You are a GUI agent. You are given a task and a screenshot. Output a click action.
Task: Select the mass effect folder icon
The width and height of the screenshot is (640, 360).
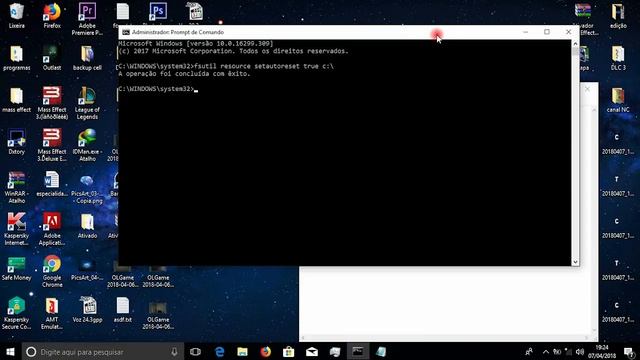coord(16,100)
